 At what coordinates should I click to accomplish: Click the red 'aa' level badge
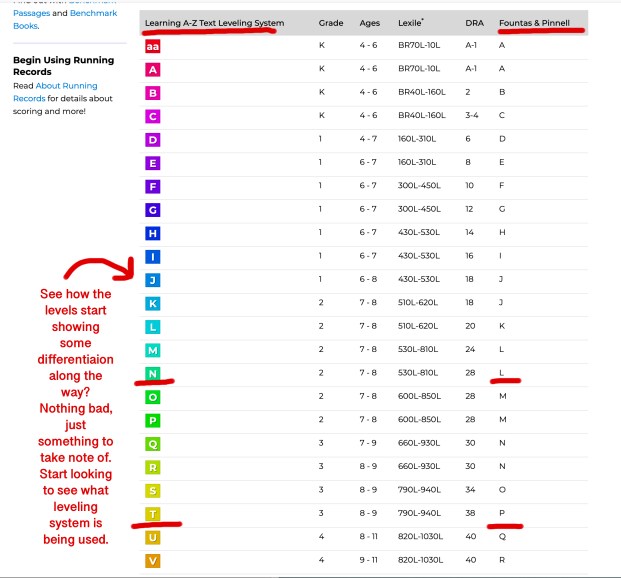tap(152, 46)
